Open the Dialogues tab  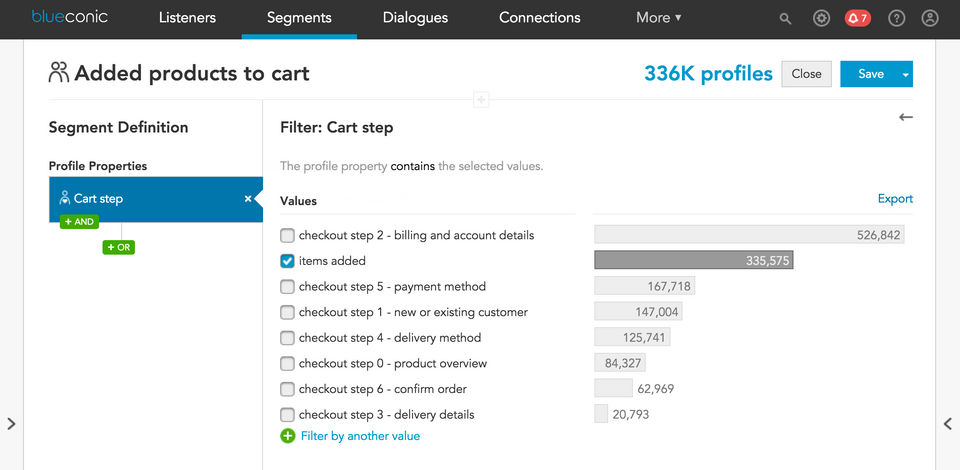[x=415, y=18]
